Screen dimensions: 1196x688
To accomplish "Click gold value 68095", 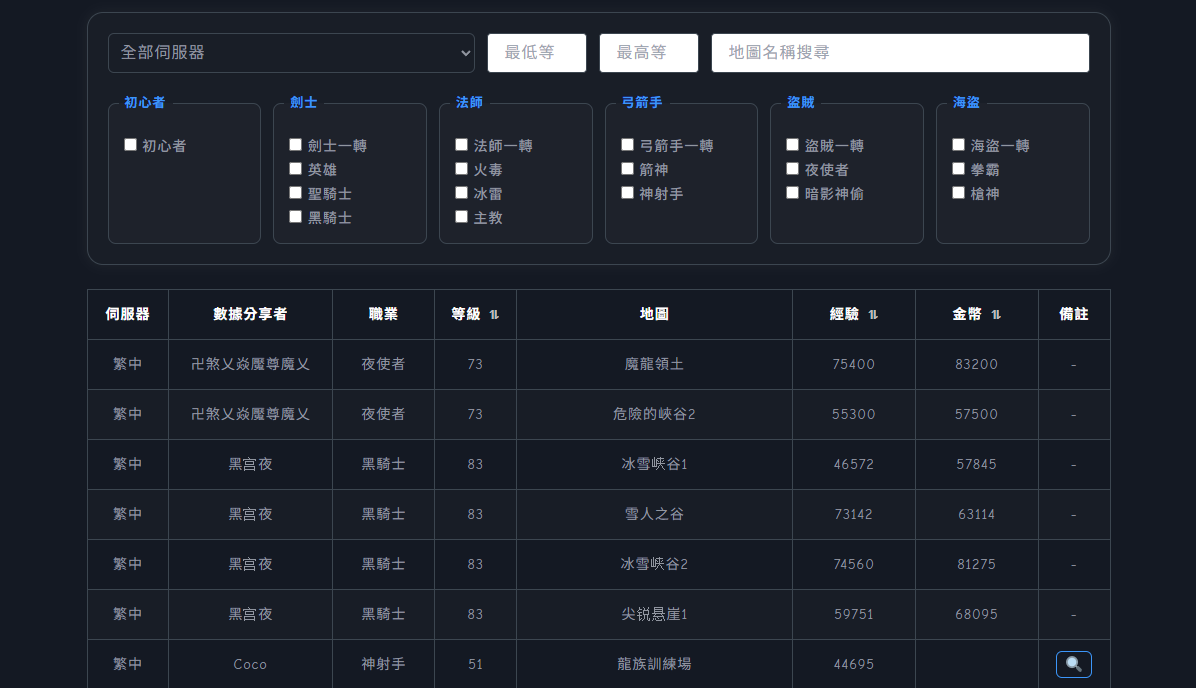I will coord(976,614).
